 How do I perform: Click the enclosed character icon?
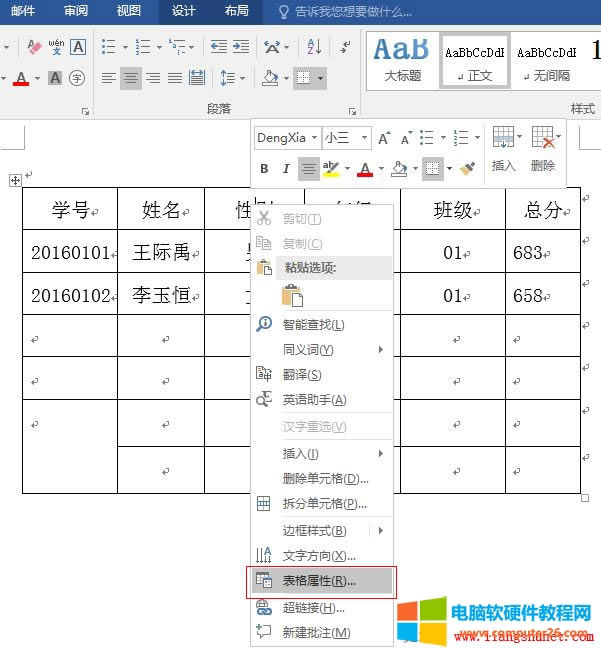(77, 78)
